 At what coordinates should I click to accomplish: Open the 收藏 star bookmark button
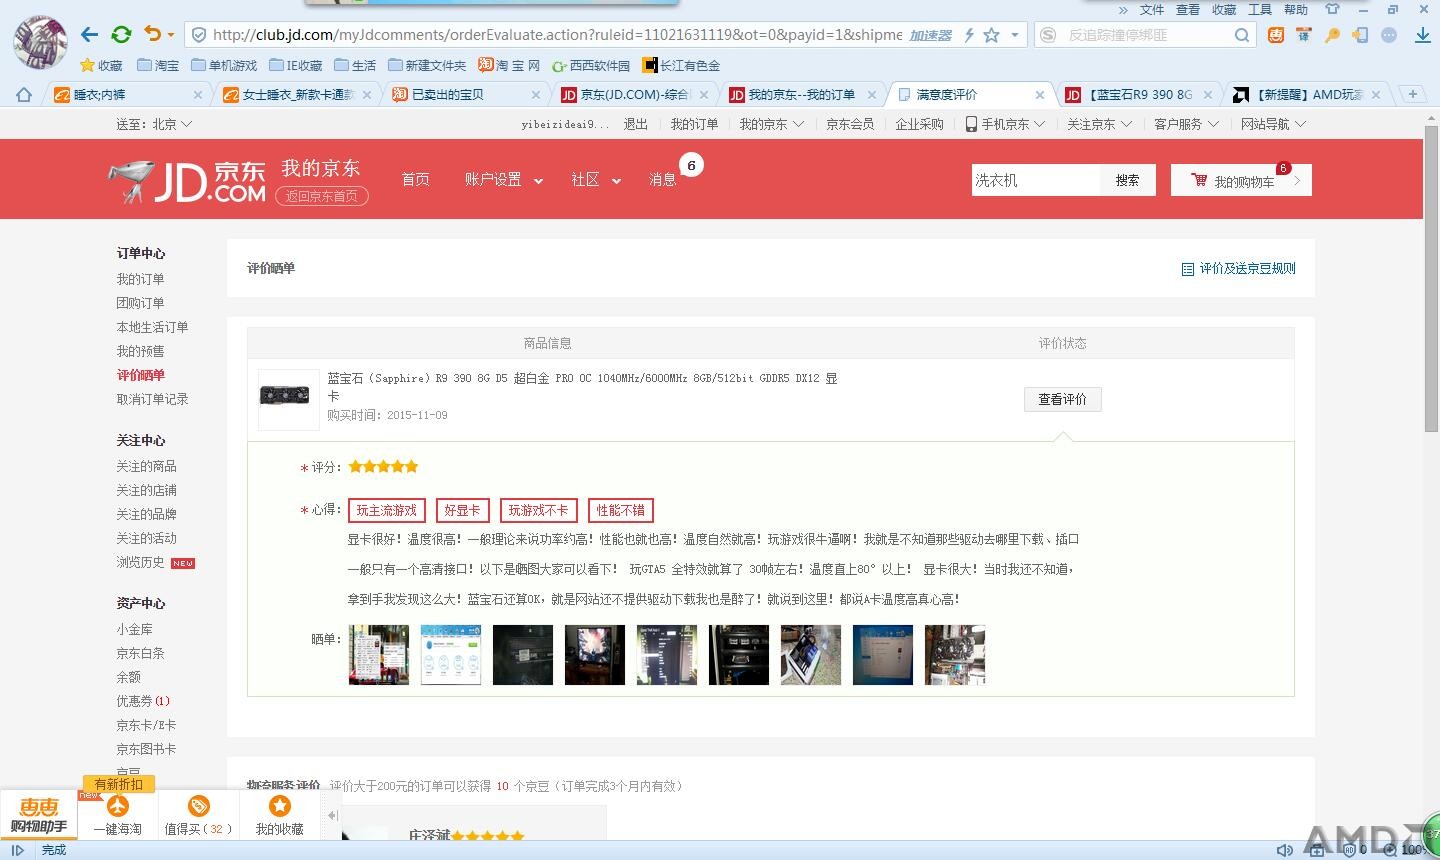point(101,65)
